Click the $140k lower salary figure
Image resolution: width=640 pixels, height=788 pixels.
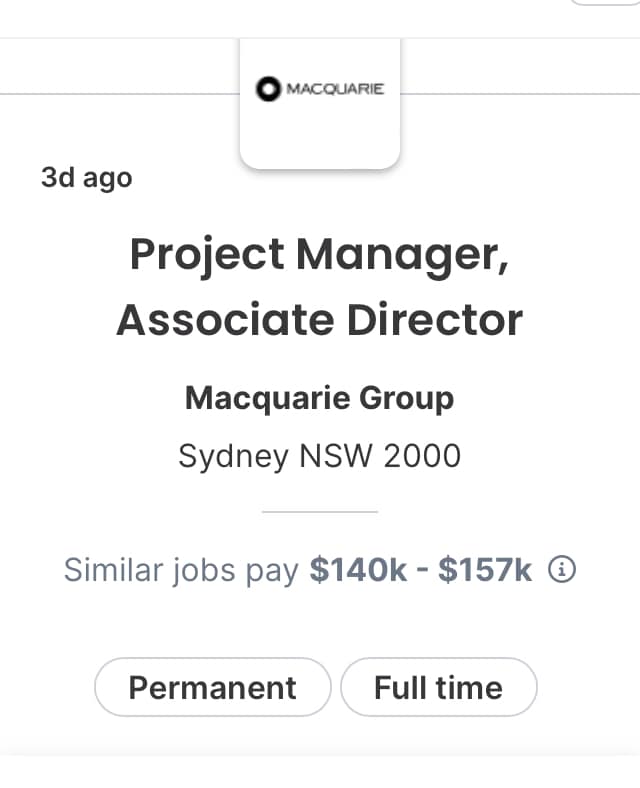[x=358, y=570]
